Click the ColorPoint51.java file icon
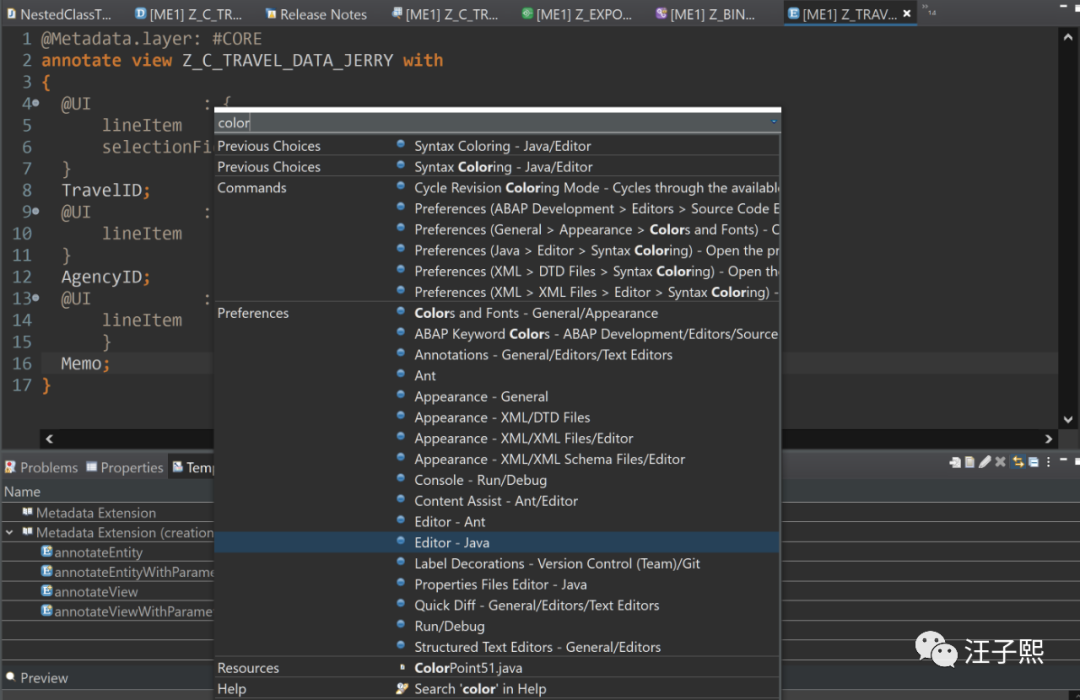Viewport: 1080px width, 700px height. coord(401,668)
